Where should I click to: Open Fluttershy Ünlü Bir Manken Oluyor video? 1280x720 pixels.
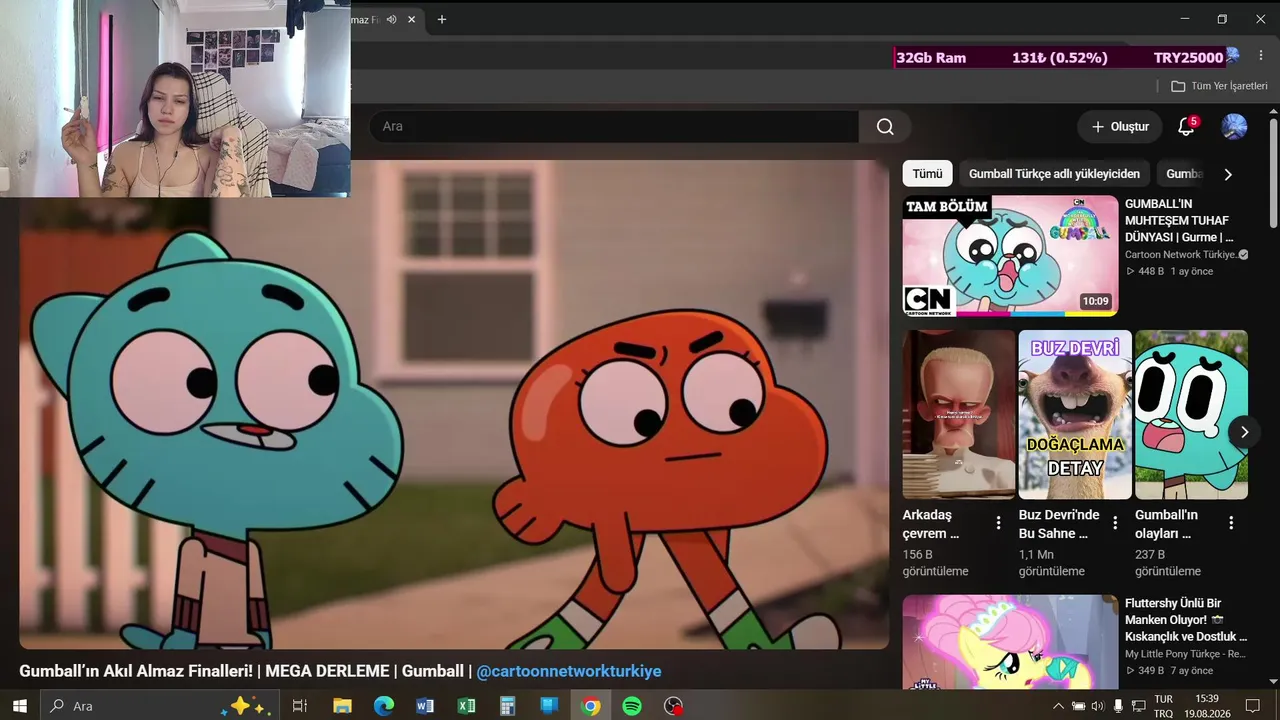pos(1186,620)
